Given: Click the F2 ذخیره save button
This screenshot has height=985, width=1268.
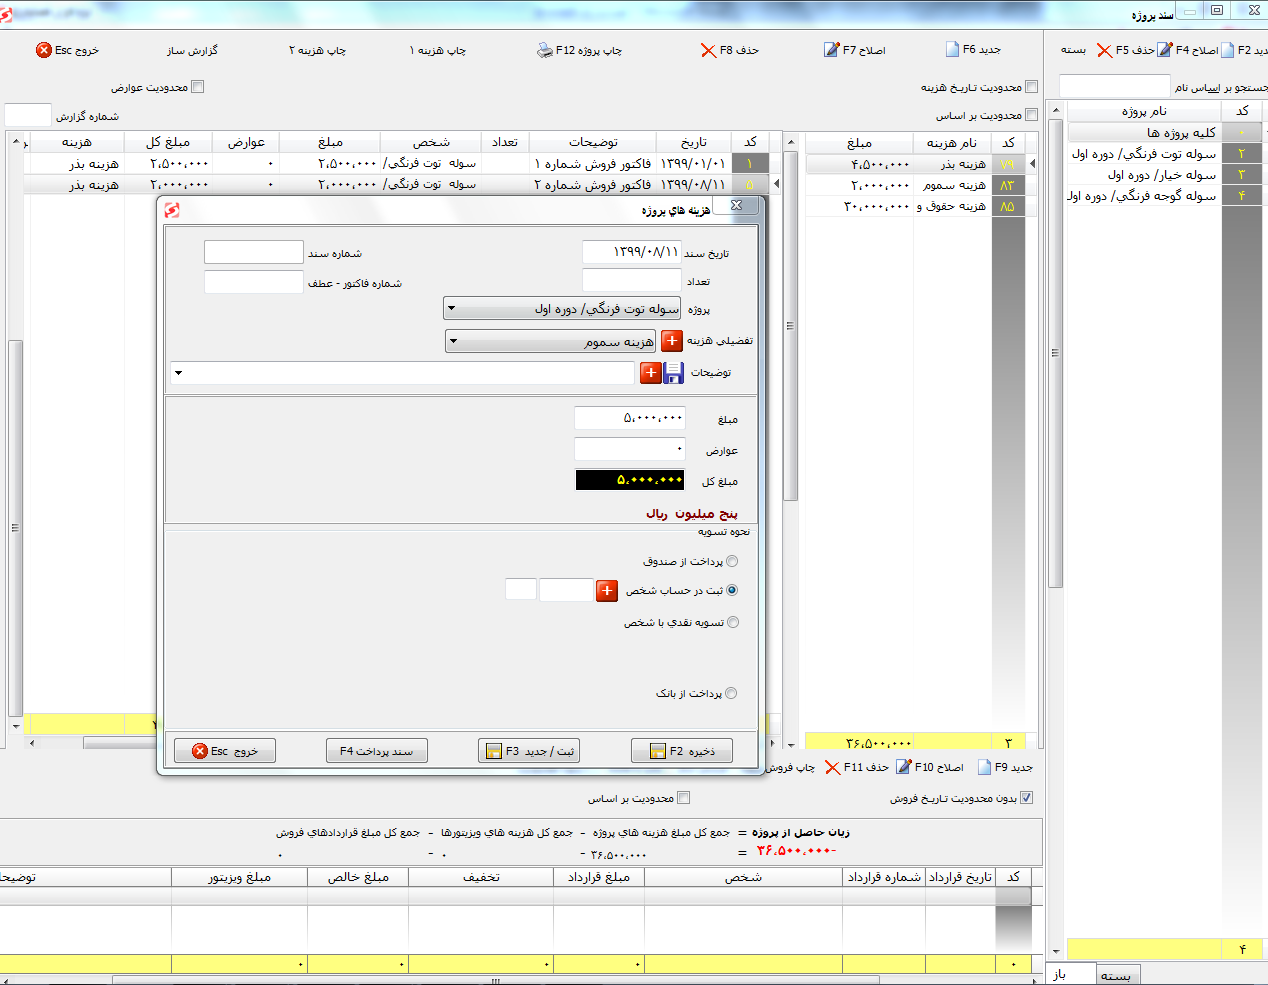Looking at the screenshot, I should pos(682,751).
